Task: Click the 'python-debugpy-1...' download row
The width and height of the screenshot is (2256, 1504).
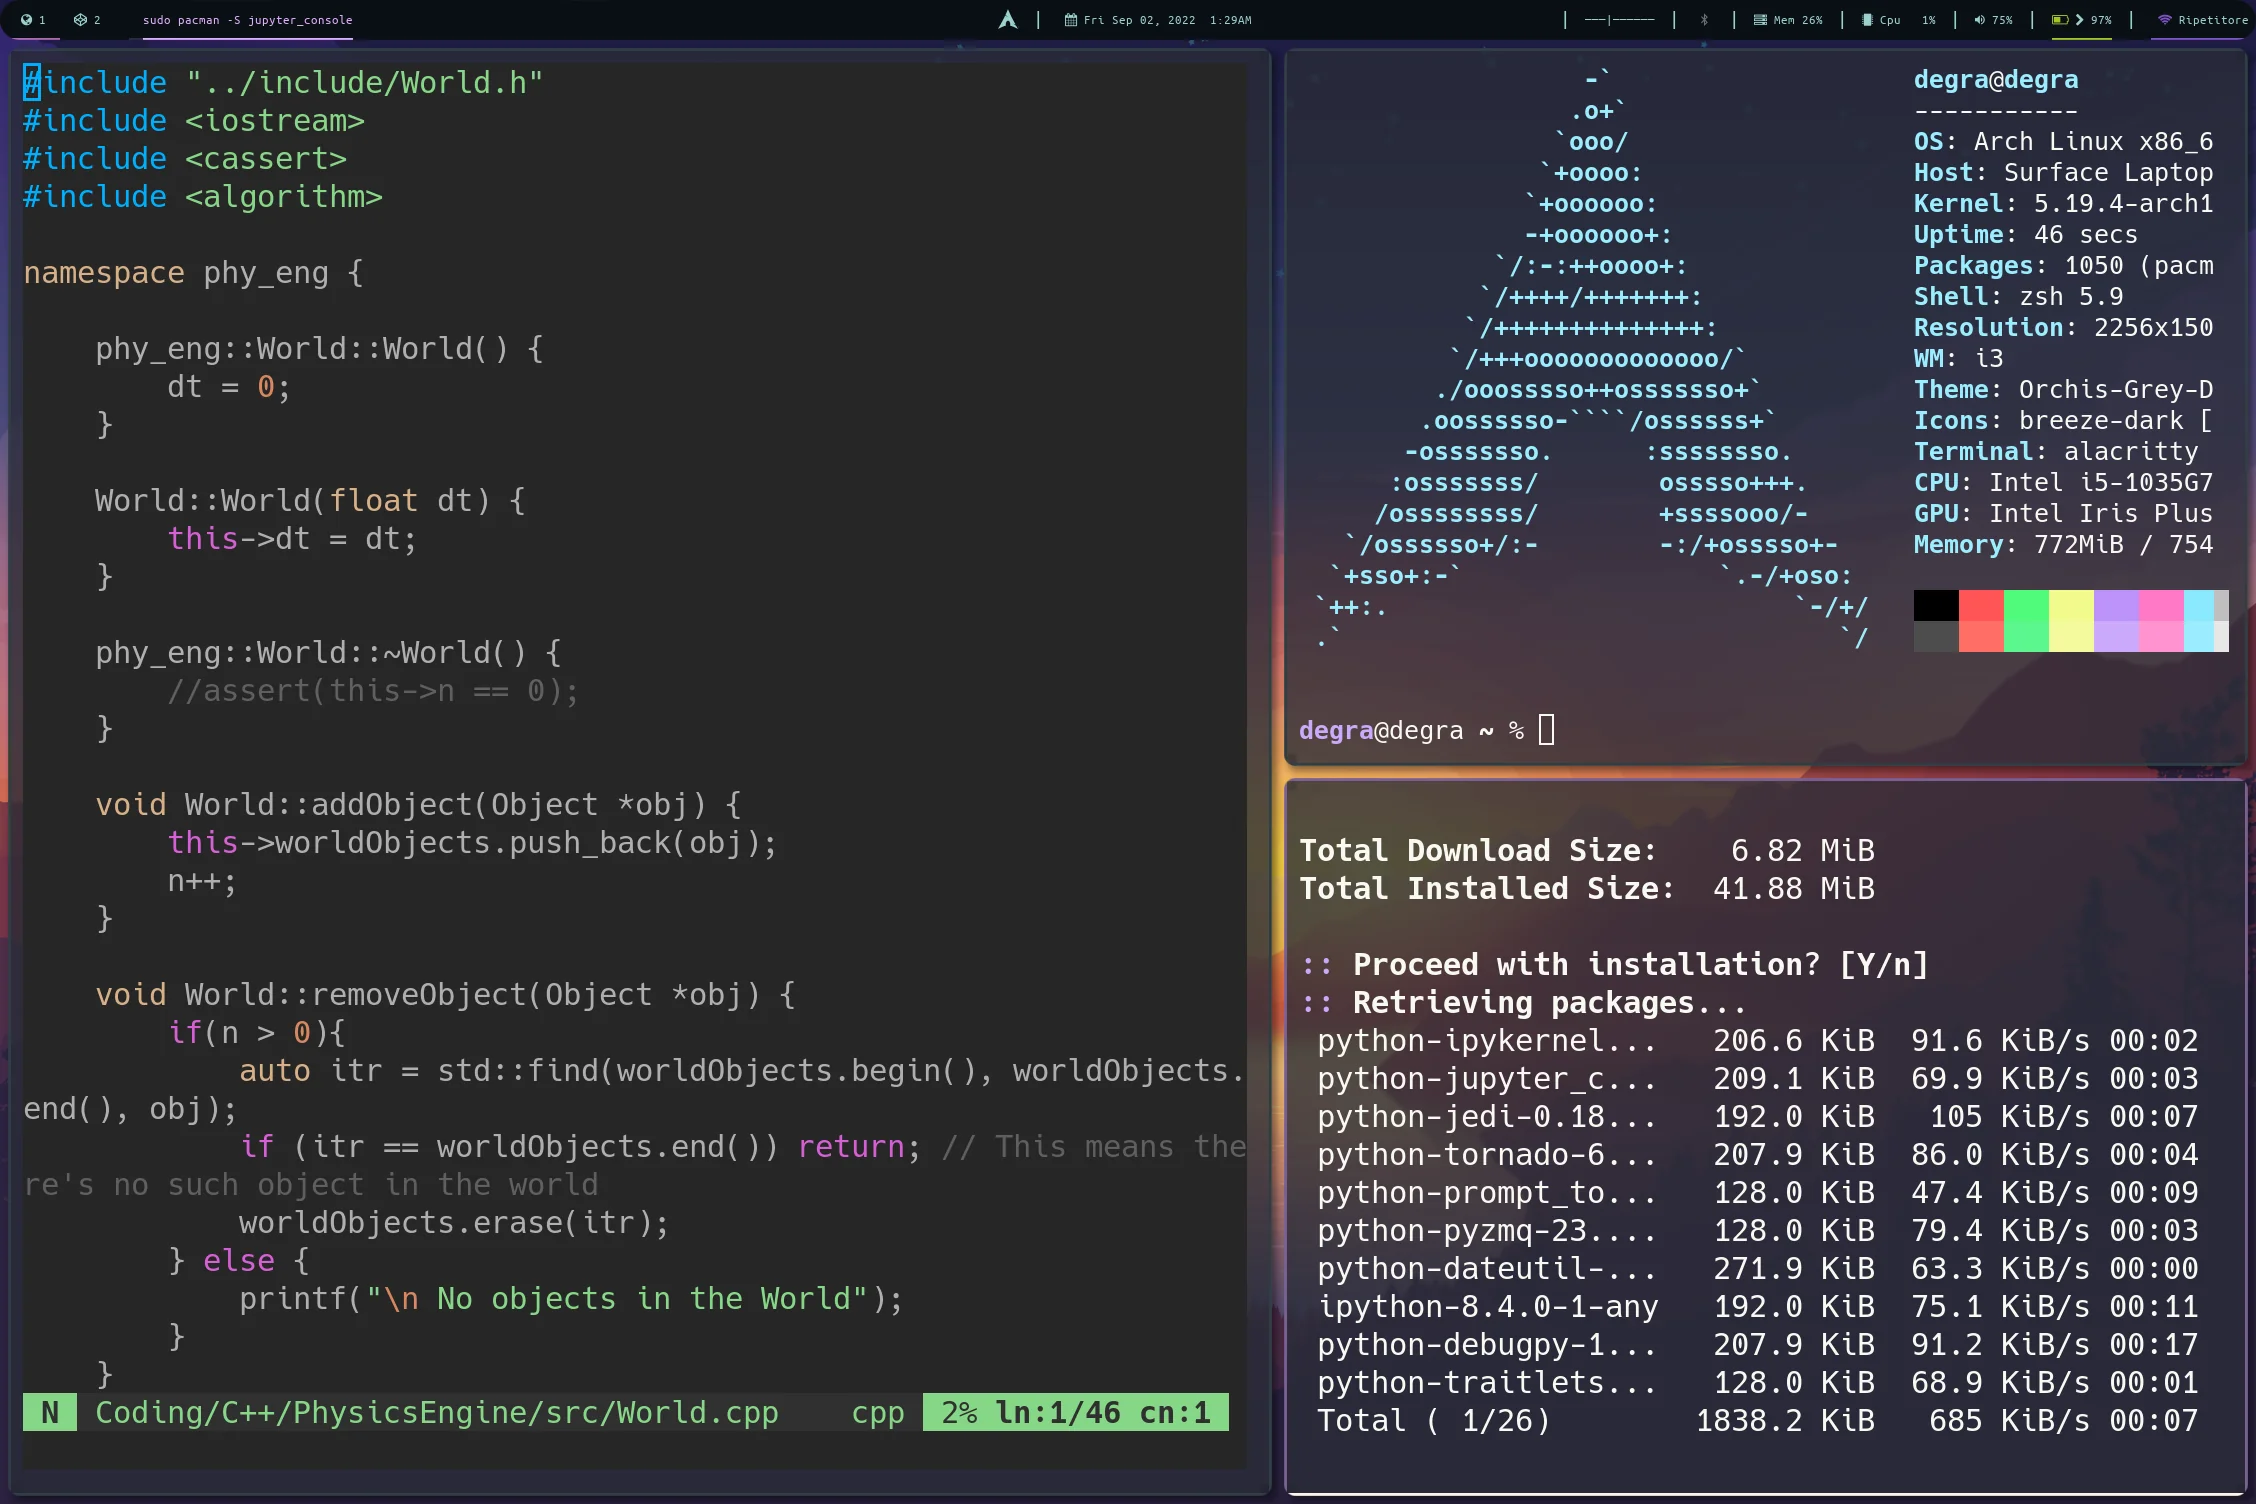Action: [x=1757, y=1344]
